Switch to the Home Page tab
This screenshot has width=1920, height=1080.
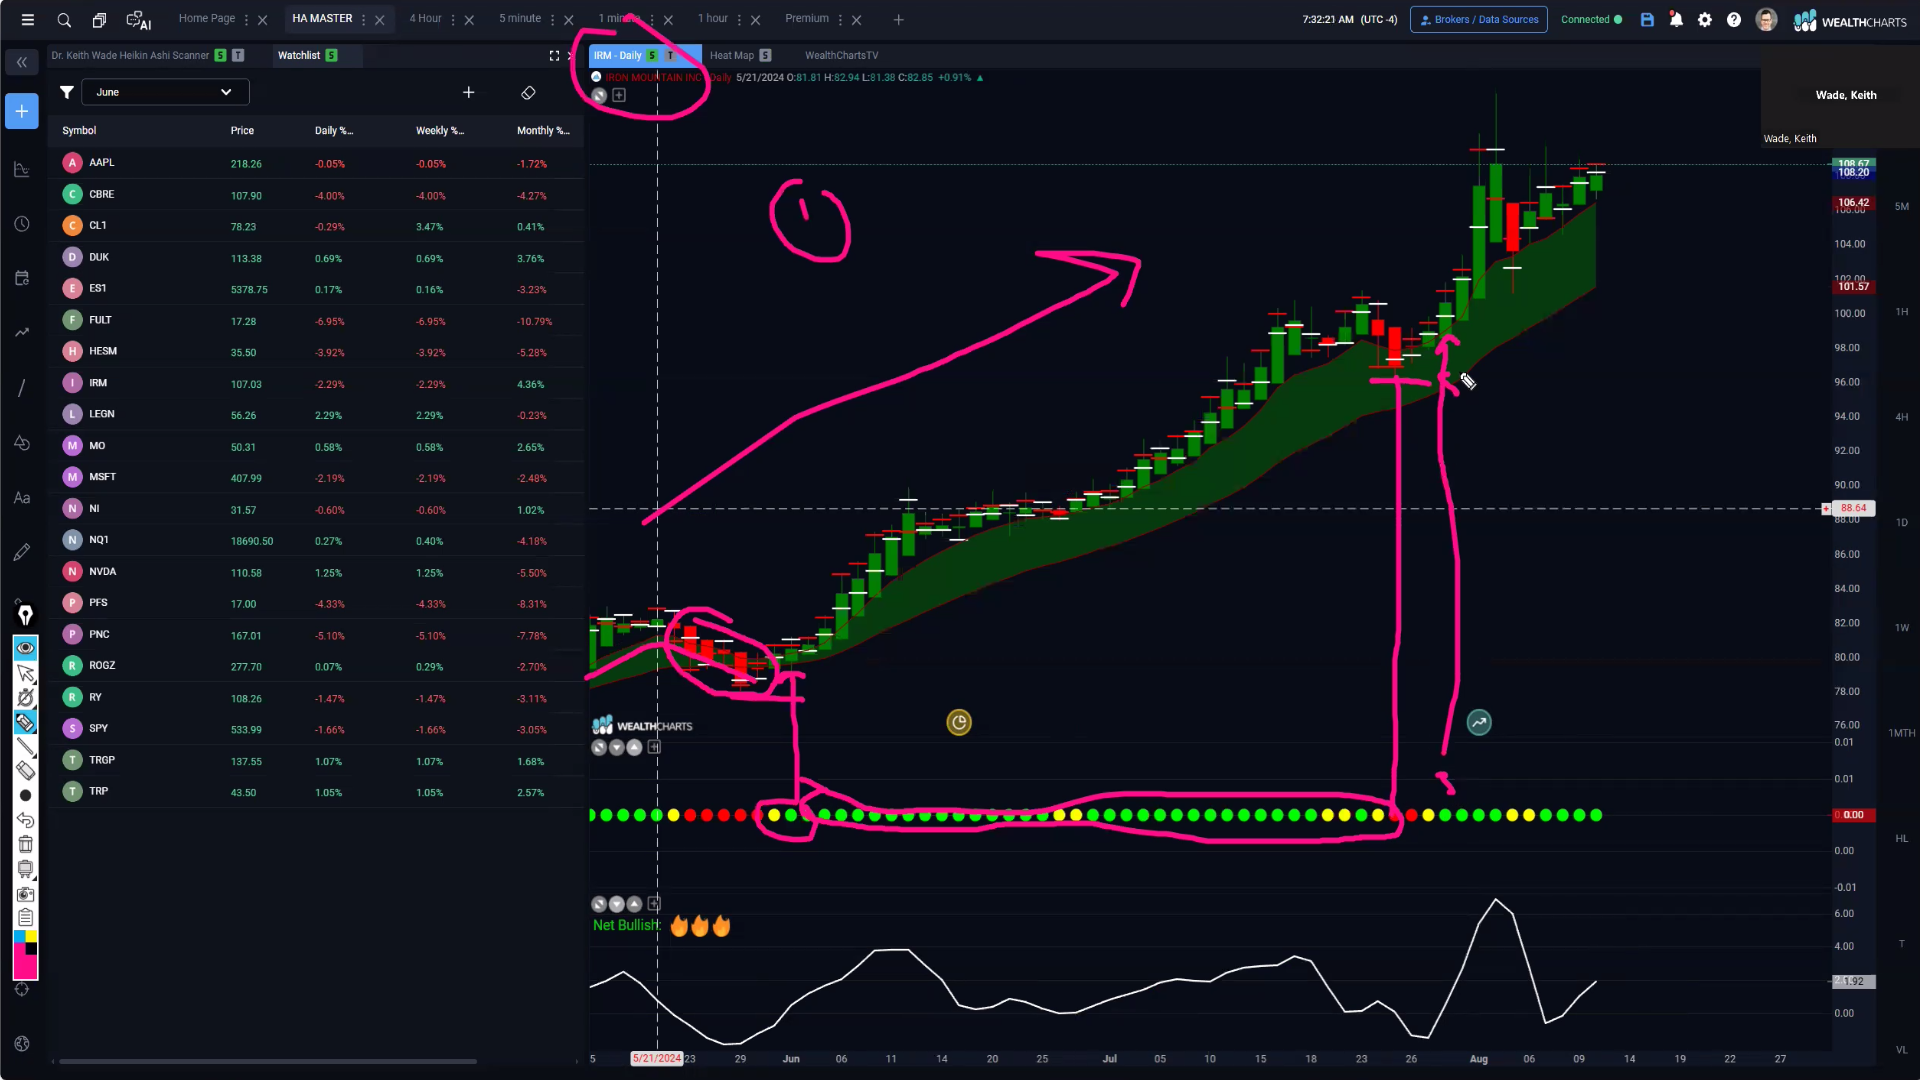(x=206, y=18)
